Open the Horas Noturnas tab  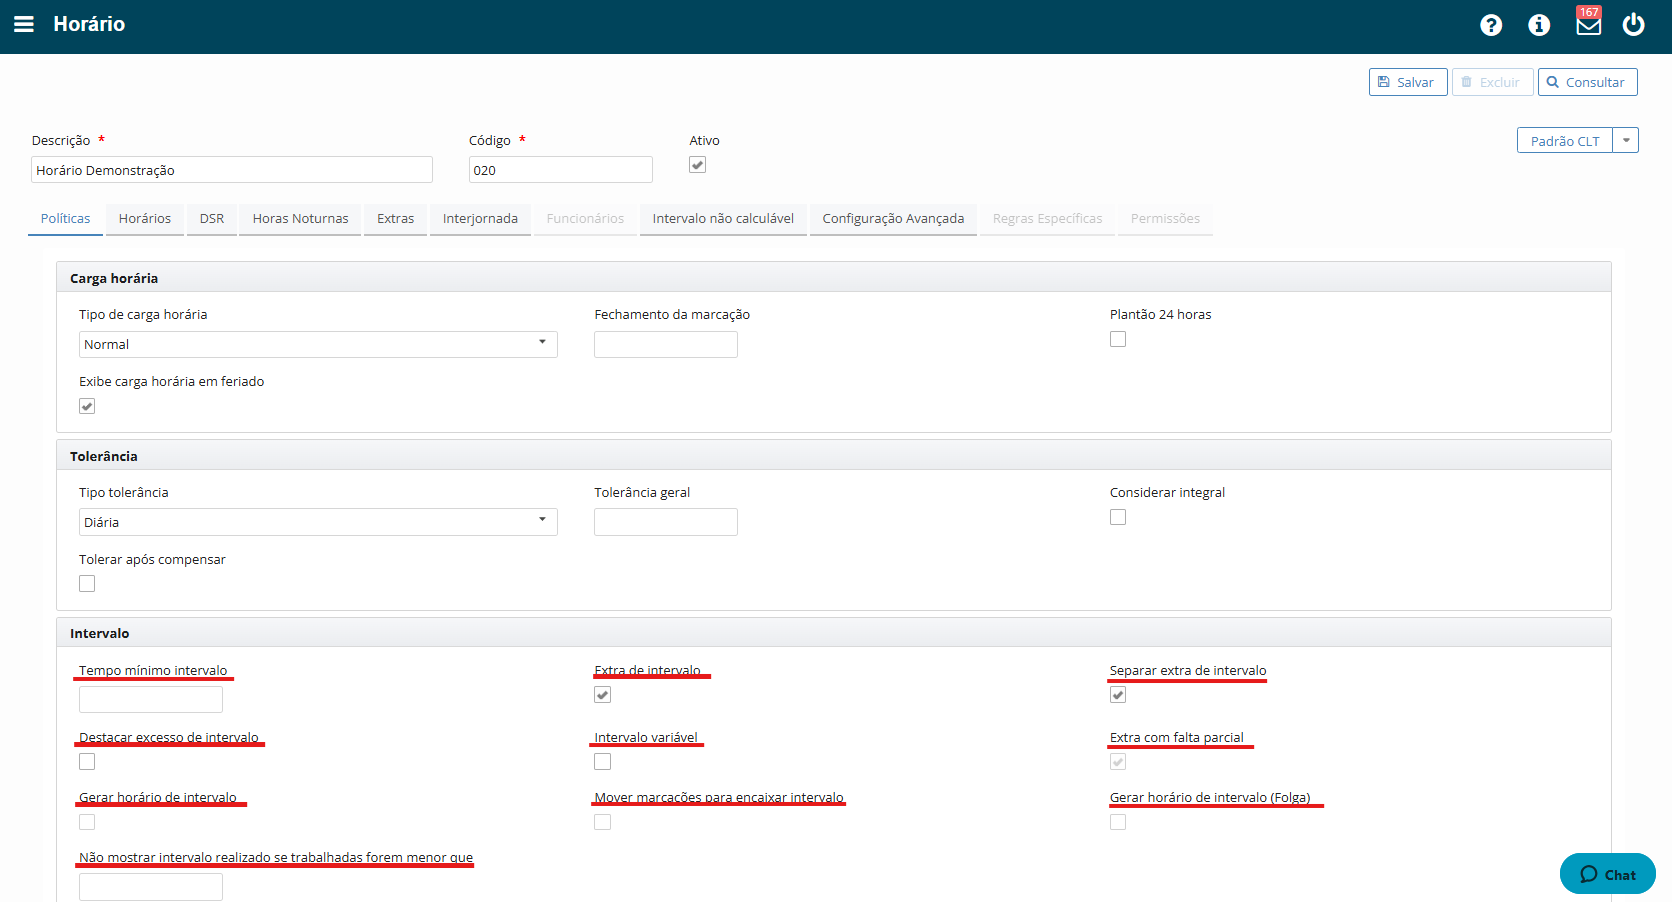click(x=301, y=219)
